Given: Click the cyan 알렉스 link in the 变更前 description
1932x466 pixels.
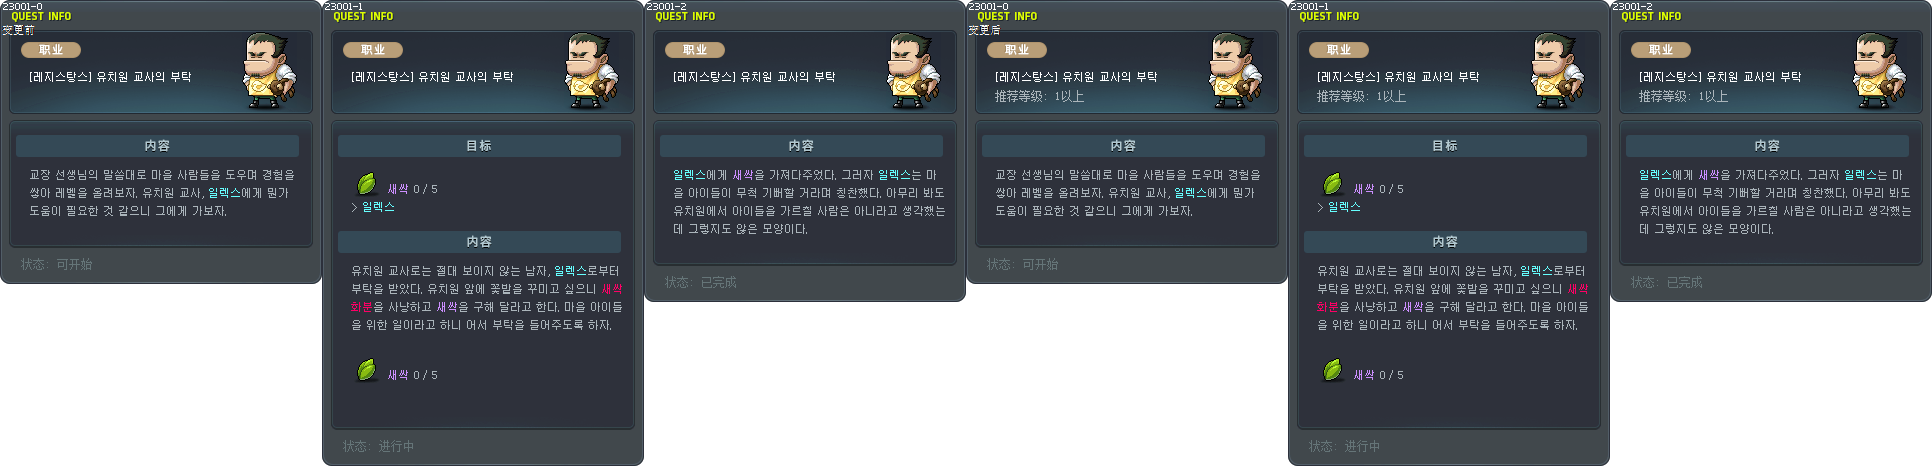Looking at the screenshot, I should click(224, 193).
